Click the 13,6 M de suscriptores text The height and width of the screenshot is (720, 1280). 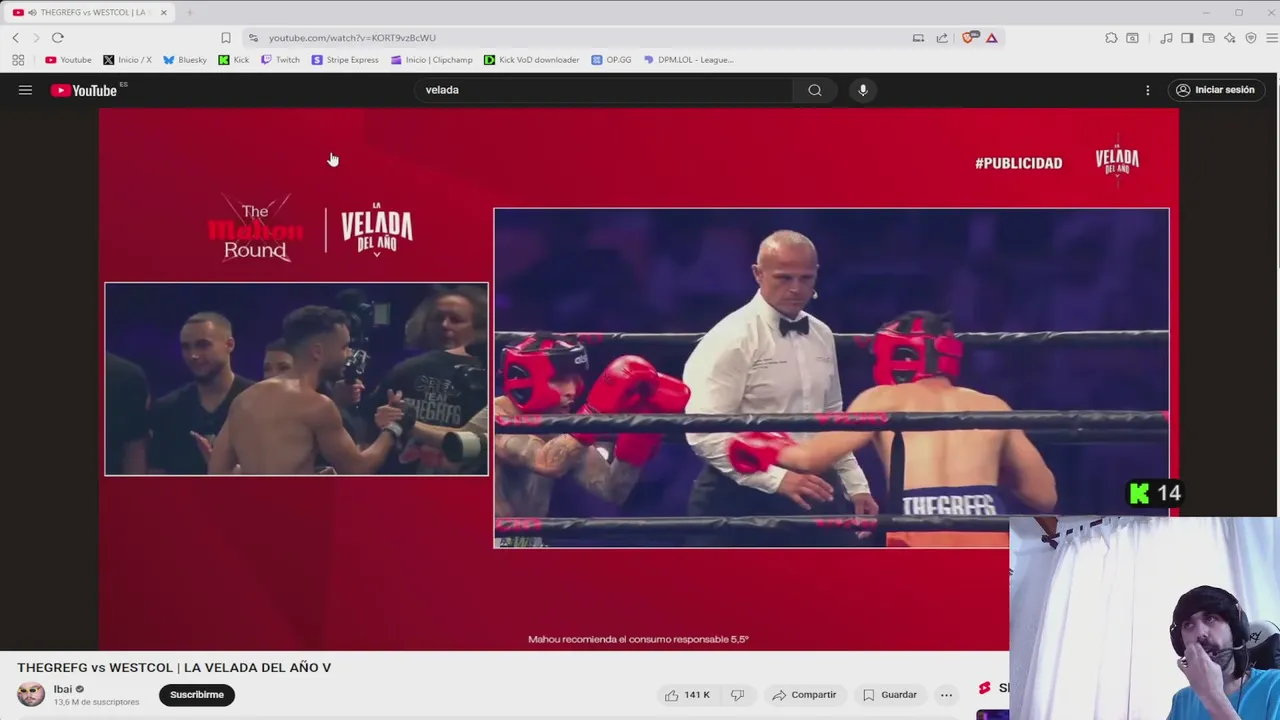coord(96,702)
